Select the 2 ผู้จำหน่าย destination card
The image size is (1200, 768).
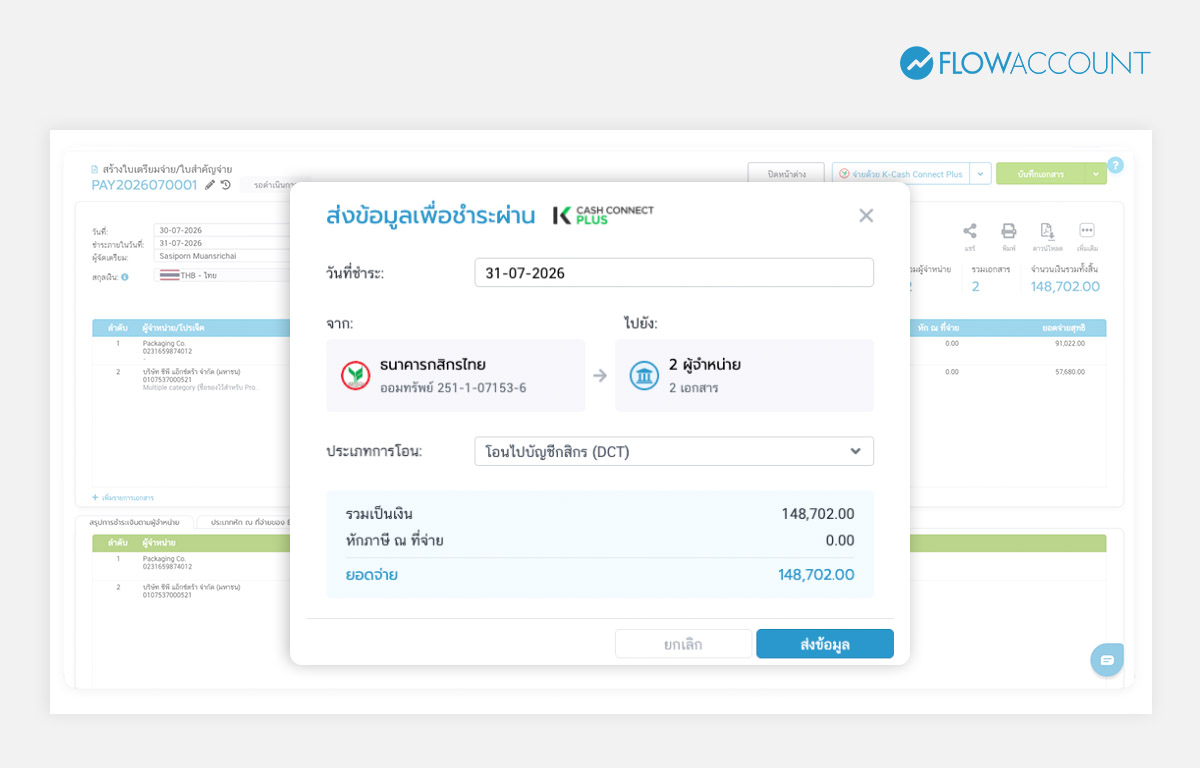coord(744,376)
